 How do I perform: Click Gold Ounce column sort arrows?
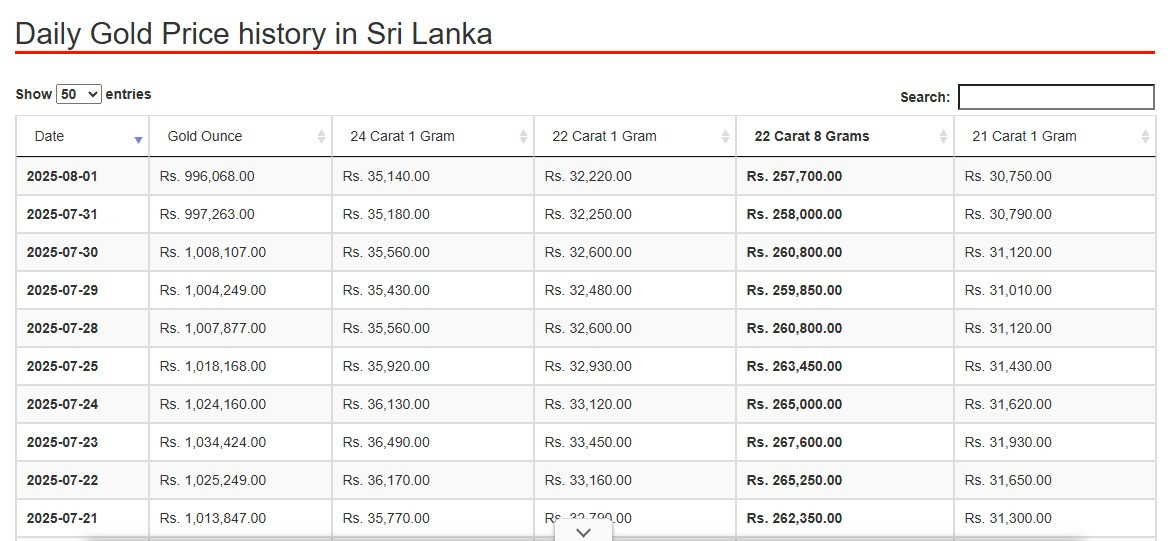321,137
